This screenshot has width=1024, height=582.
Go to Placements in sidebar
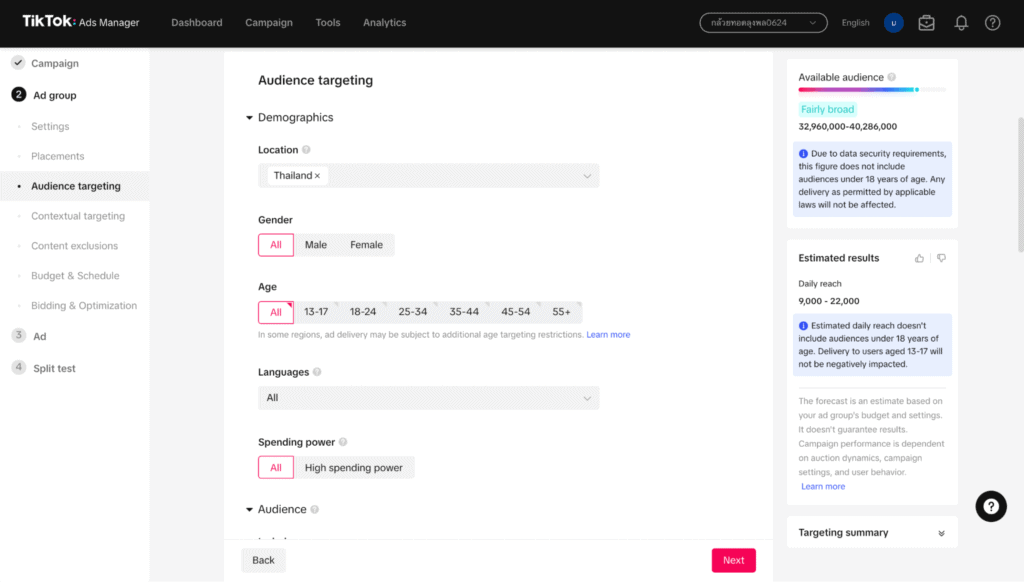pyautogui.click(x=57, y=156)
